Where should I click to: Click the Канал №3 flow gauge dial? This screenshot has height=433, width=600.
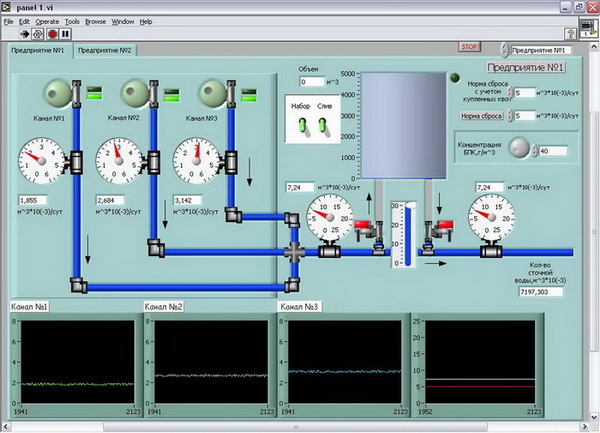point(196,161)
